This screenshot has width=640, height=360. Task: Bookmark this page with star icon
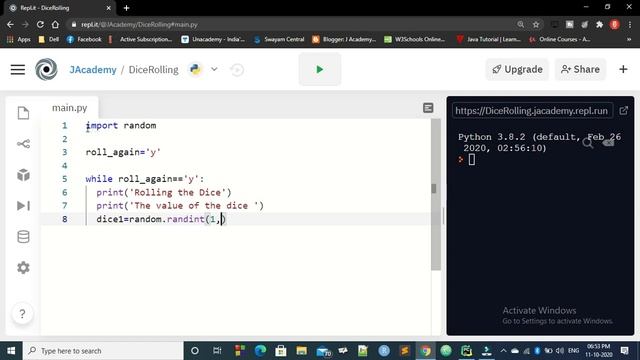pyautogui.click(x=536, y=24)
